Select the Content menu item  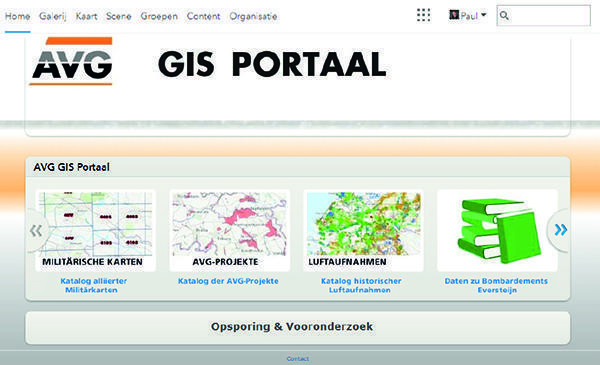204,16
